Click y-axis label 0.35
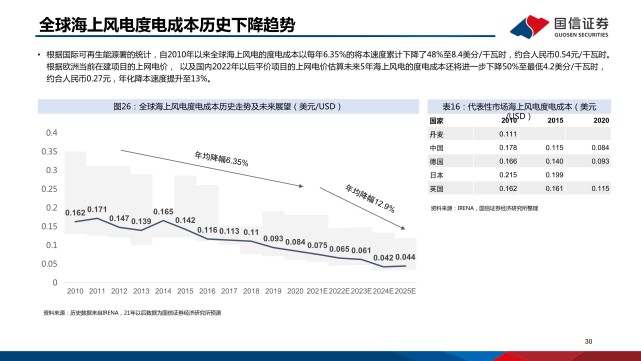The height and width of the screenshot is (361, 641). (50, 152)
